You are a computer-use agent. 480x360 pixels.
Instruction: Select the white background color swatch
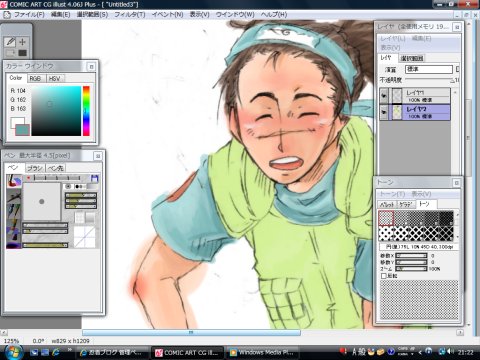pos(17,122)
